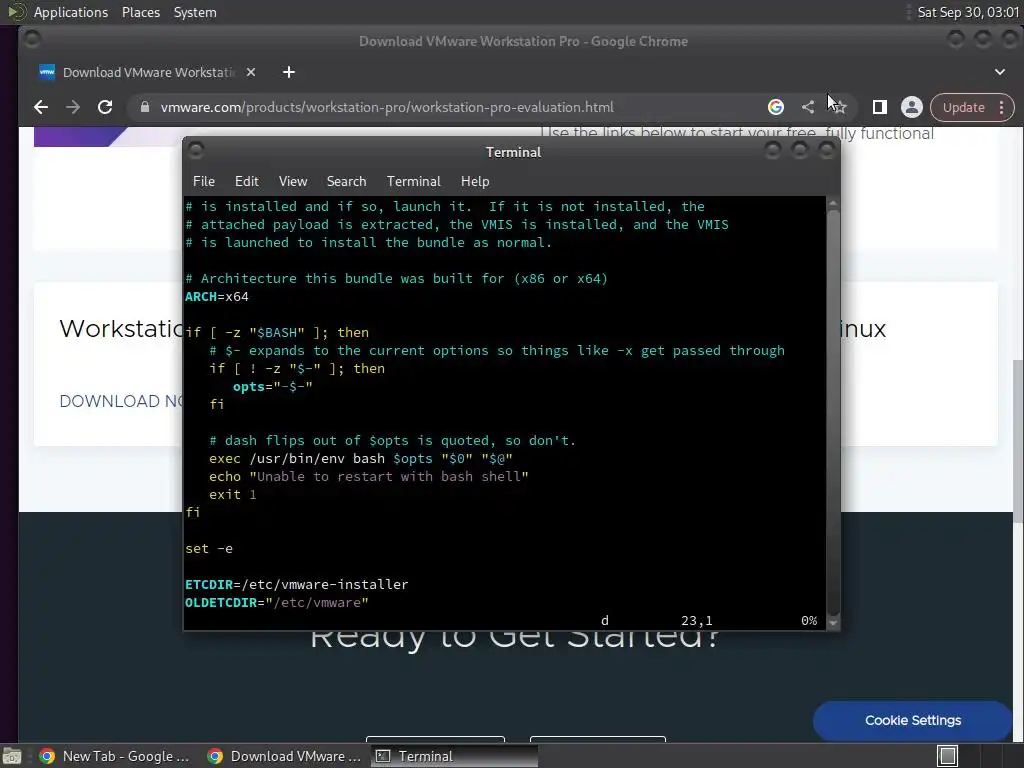Screen dimensions: 1024x768
Task: Go back in Chrome's navigation
Action: click(40, 107)
